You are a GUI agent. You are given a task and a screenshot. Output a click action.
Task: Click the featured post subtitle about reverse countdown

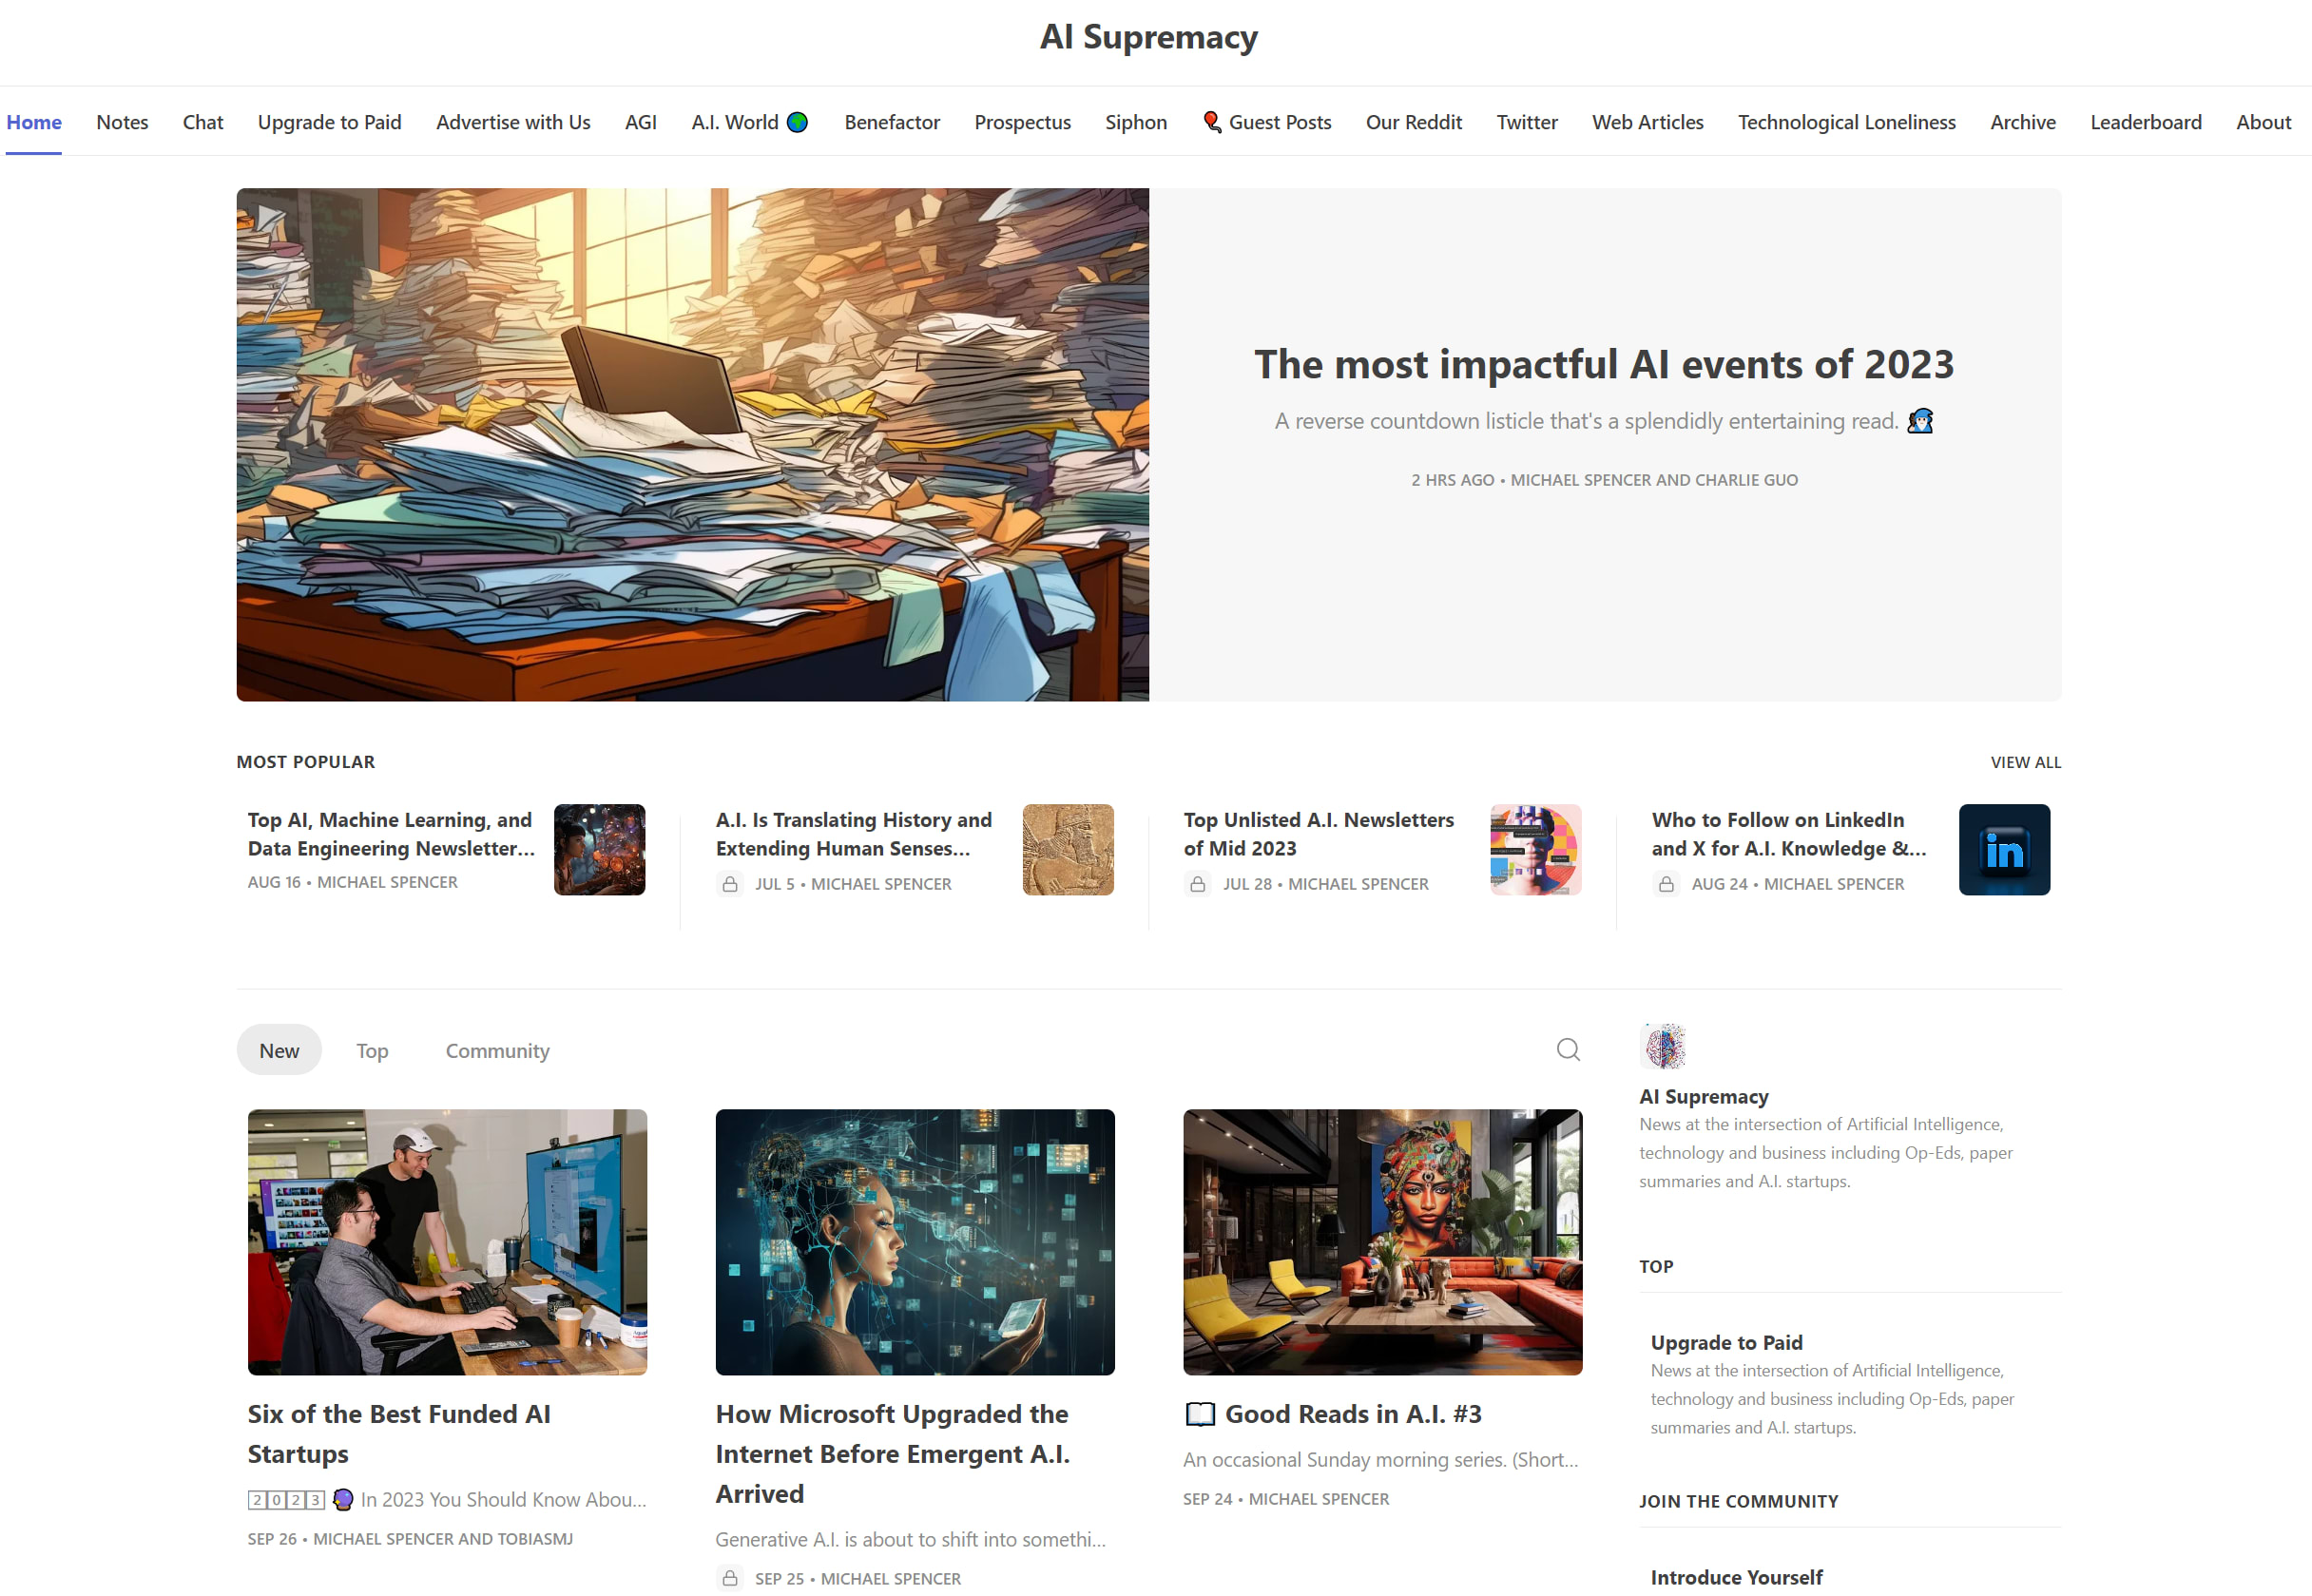point(1604,421)
